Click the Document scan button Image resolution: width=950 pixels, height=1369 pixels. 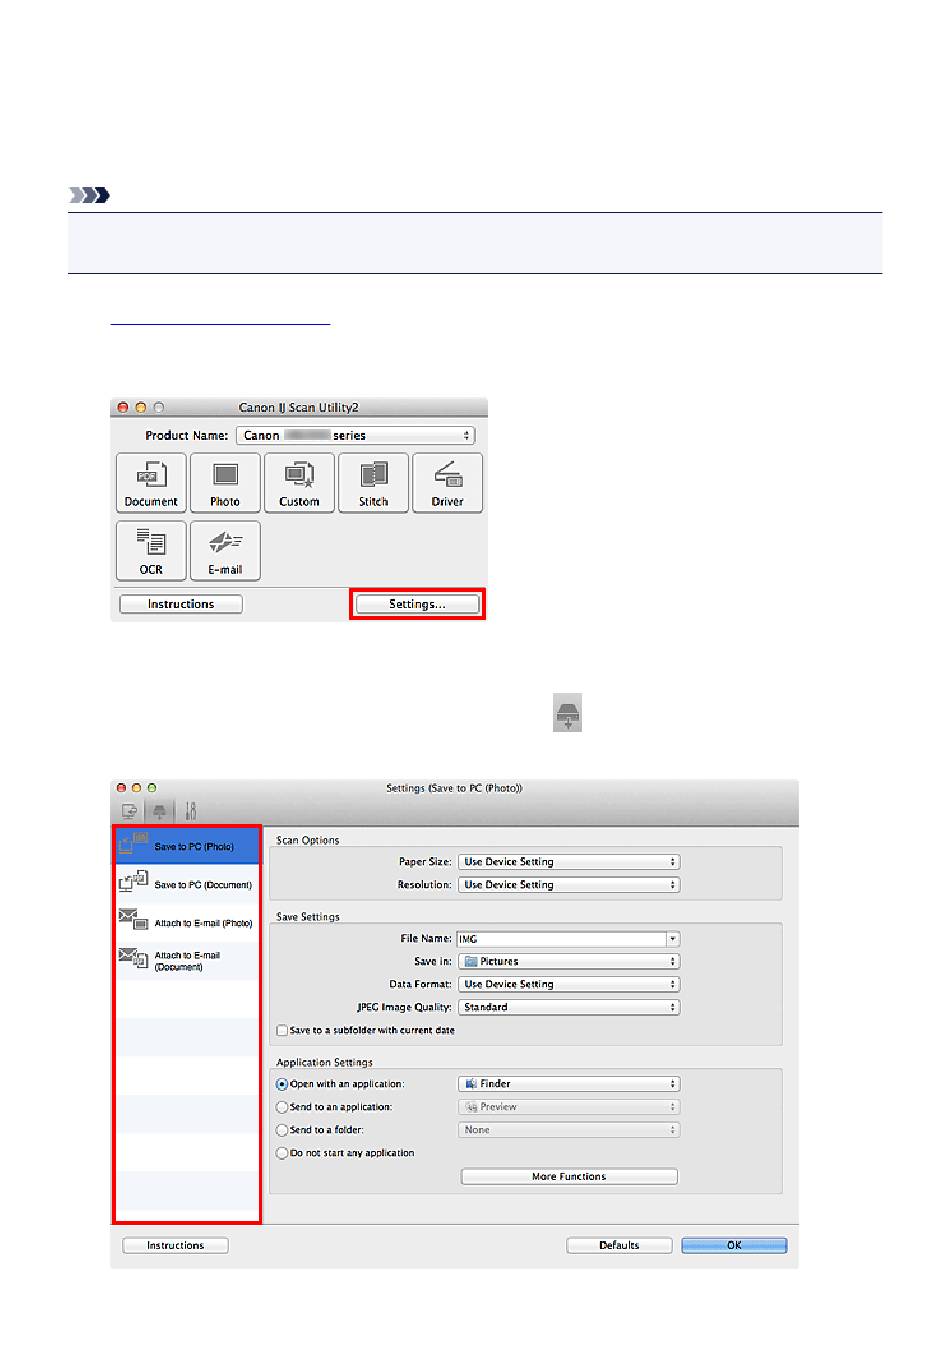point(151,483)
